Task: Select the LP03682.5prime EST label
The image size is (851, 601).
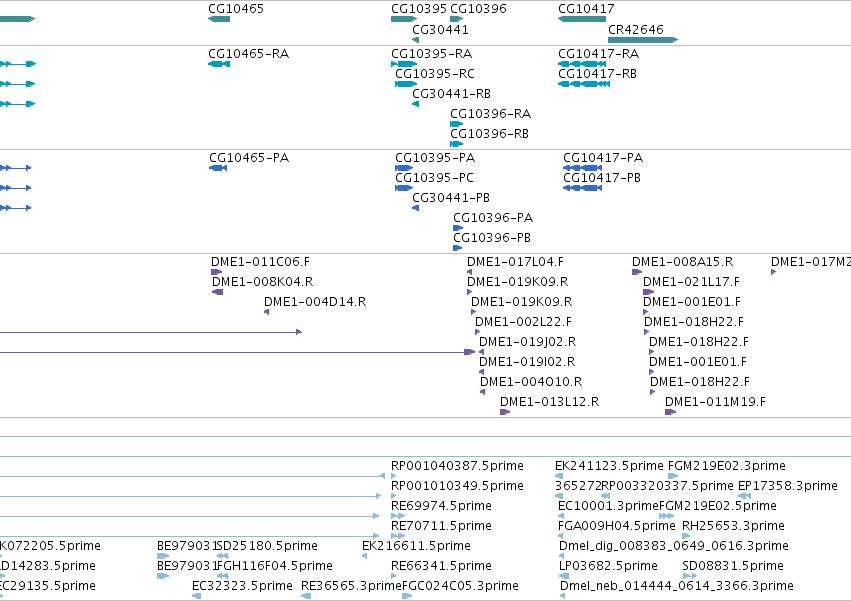Action: coord(608,566)
